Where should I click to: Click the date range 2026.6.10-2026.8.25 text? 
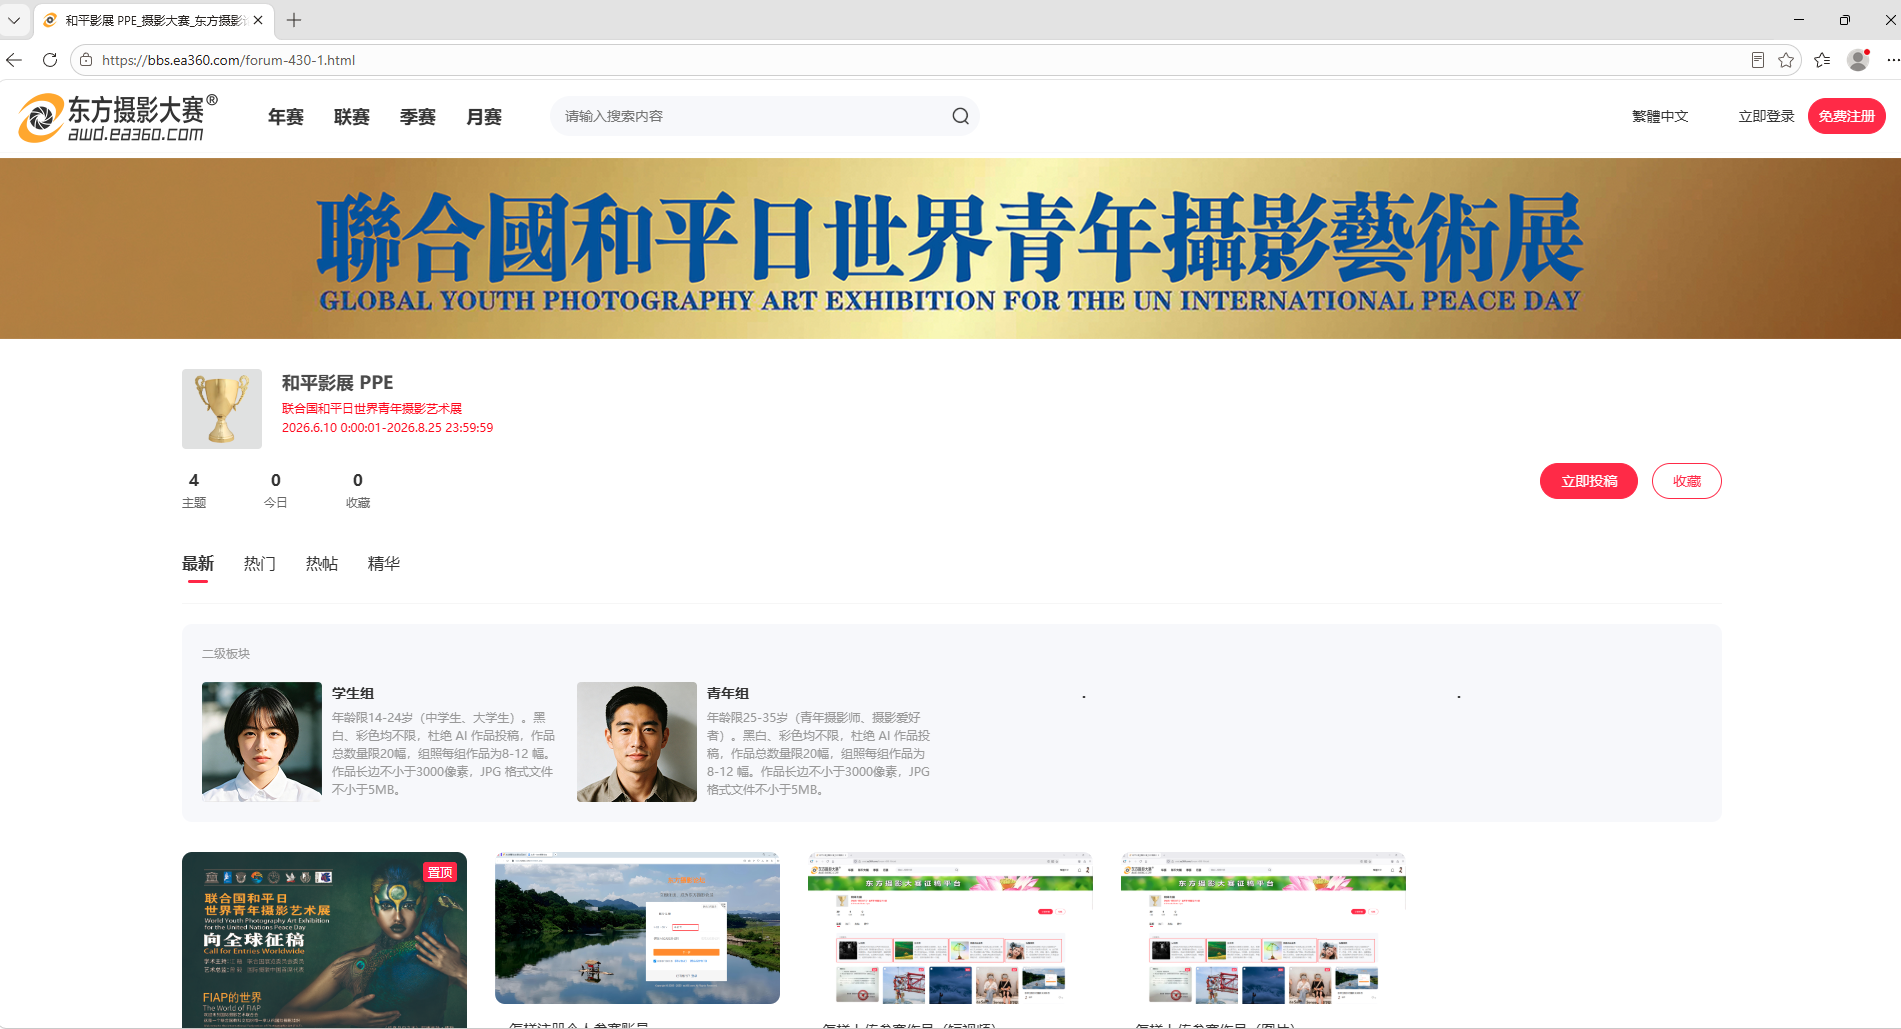[x=387, y=427]
